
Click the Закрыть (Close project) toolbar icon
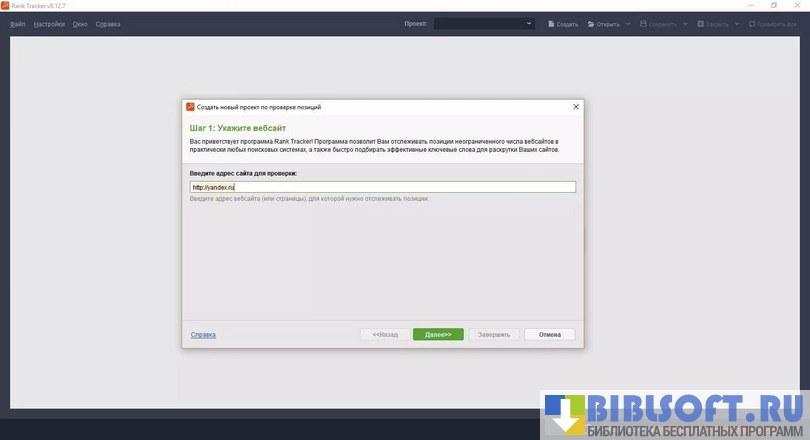[700, 23]
